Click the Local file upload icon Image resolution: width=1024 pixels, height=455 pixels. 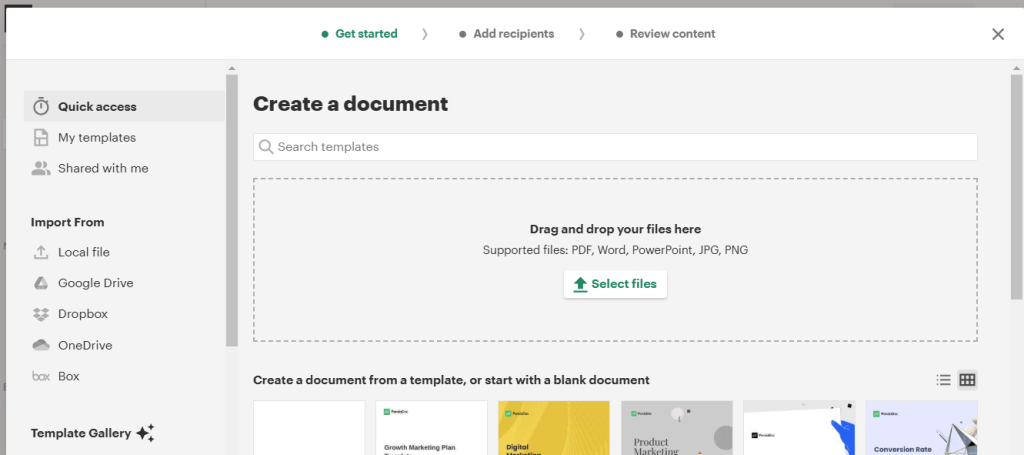point(41,252)
